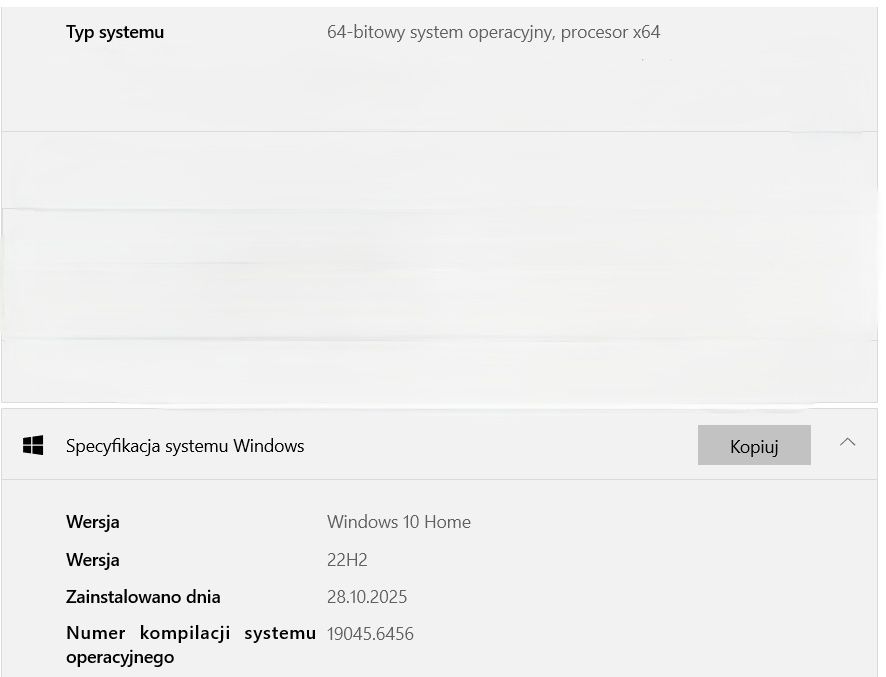Click the Numer kompilacji systemu label
886x677 pixels.
click(190, 633)
